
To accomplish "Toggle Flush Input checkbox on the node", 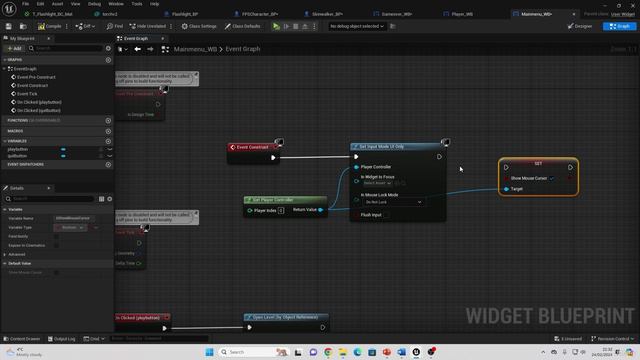I will tap(386, 215).
